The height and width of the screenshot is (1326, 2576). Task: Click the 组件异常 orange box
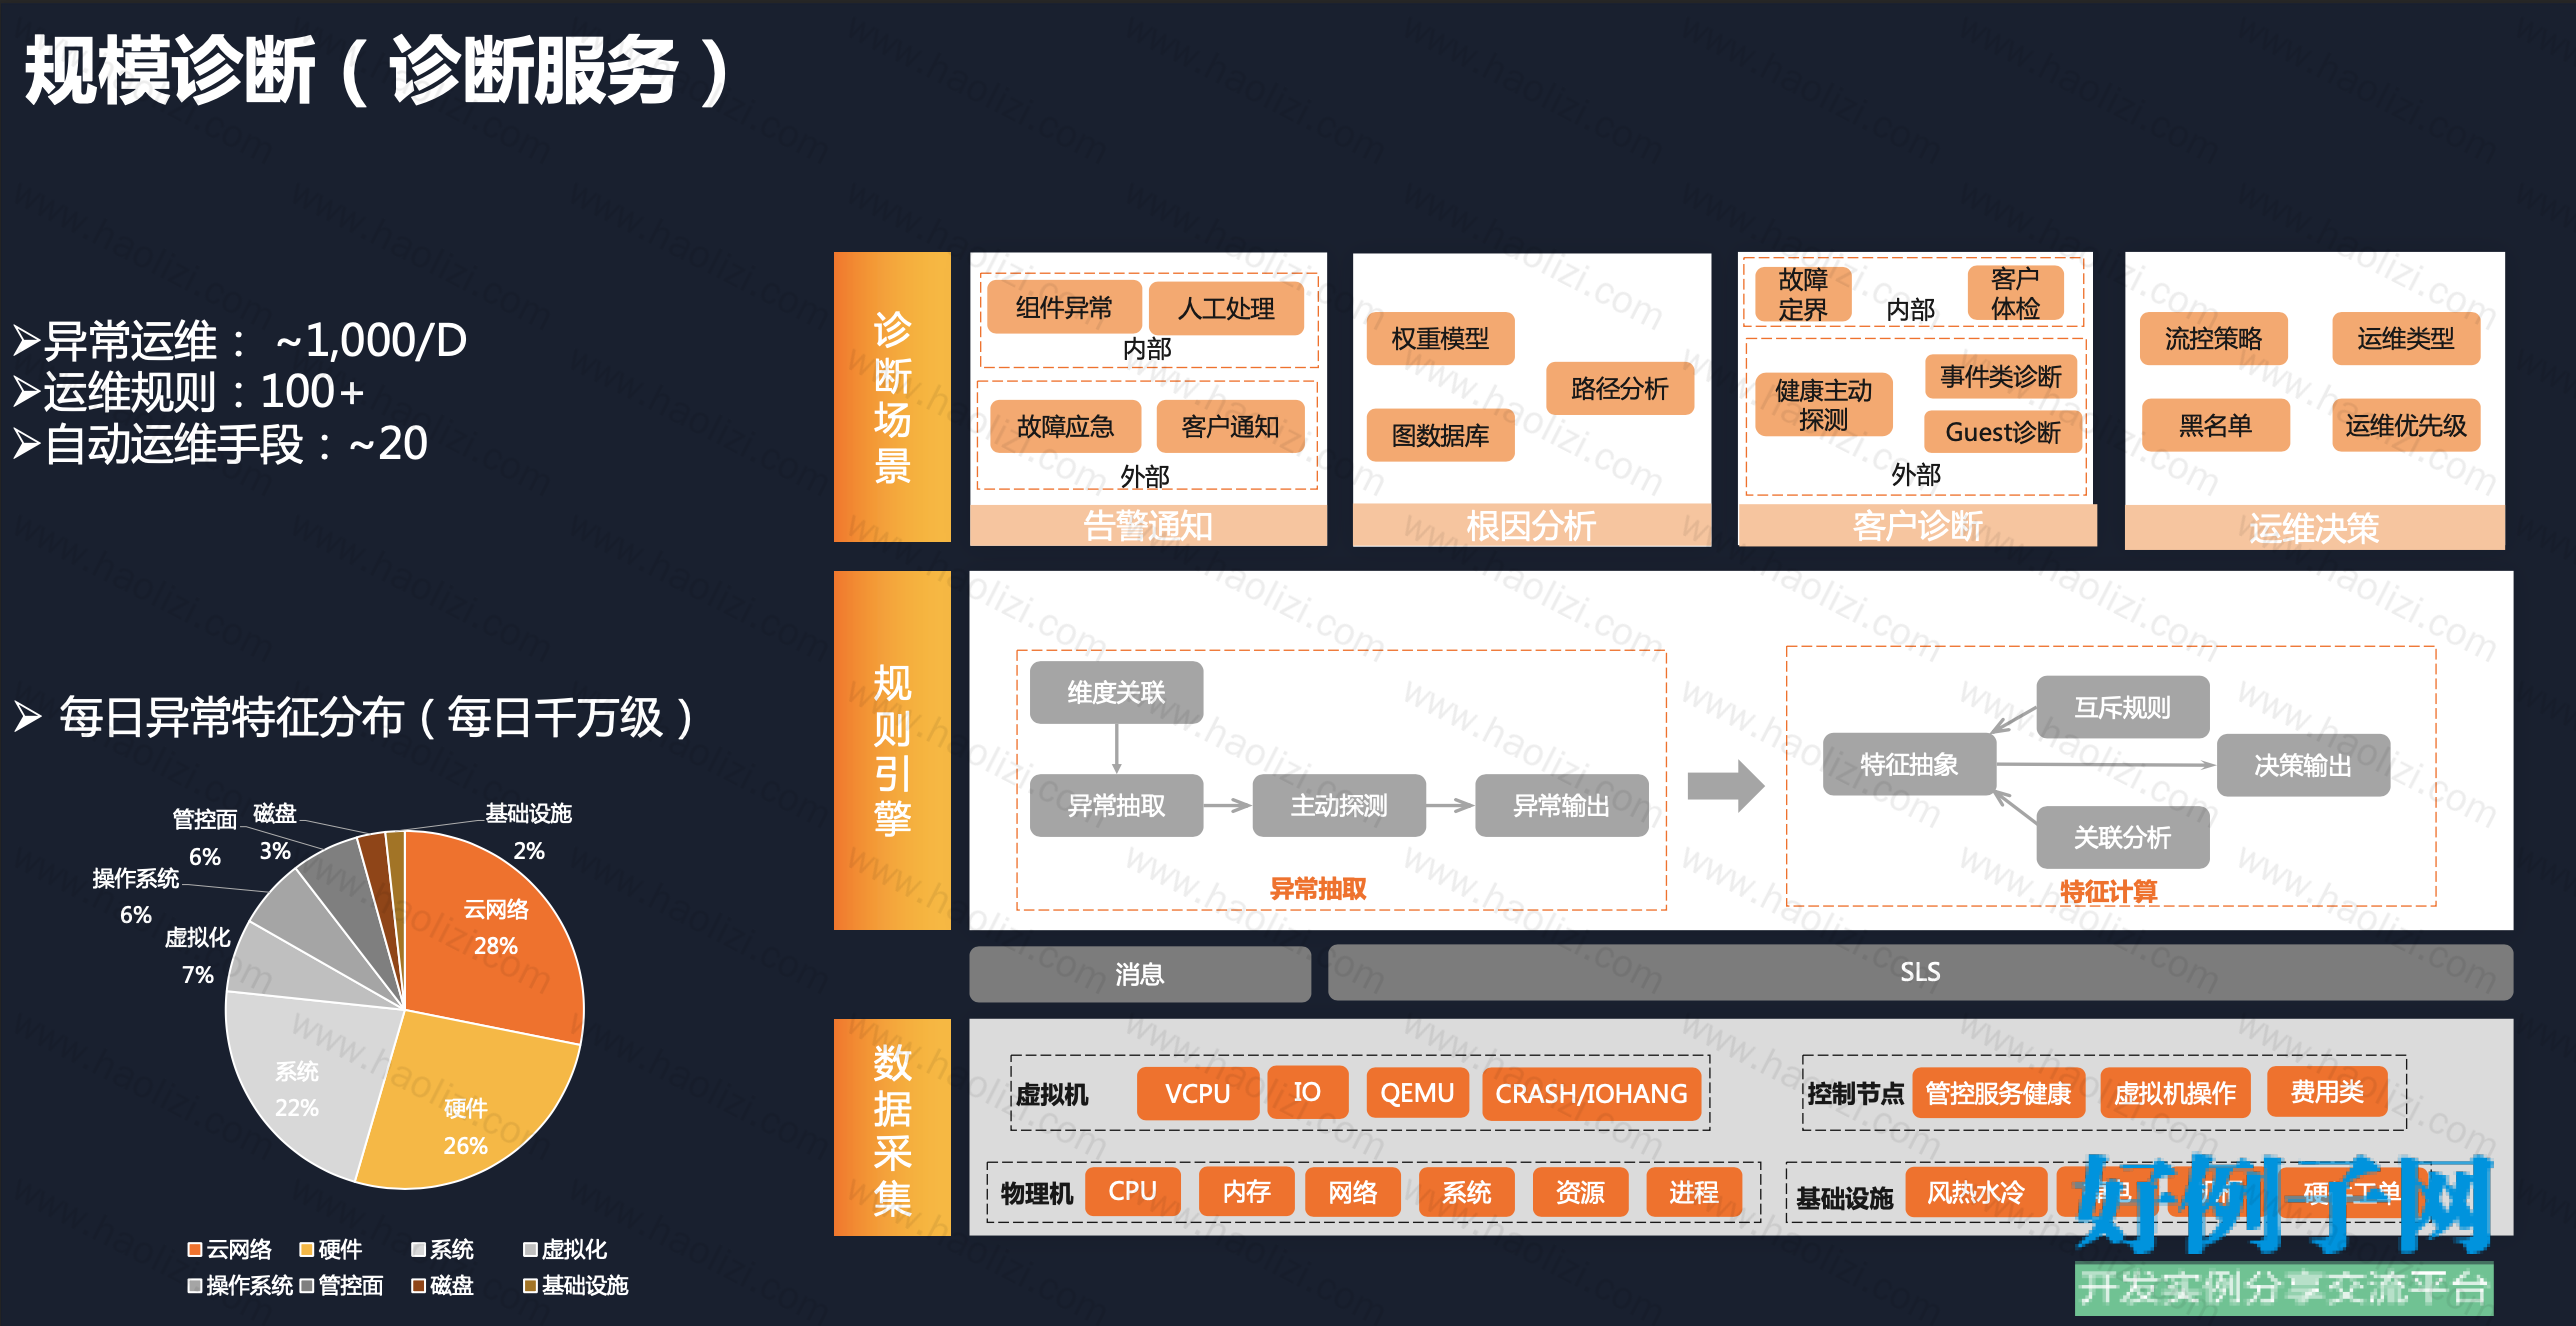[x=1064, y=307]
